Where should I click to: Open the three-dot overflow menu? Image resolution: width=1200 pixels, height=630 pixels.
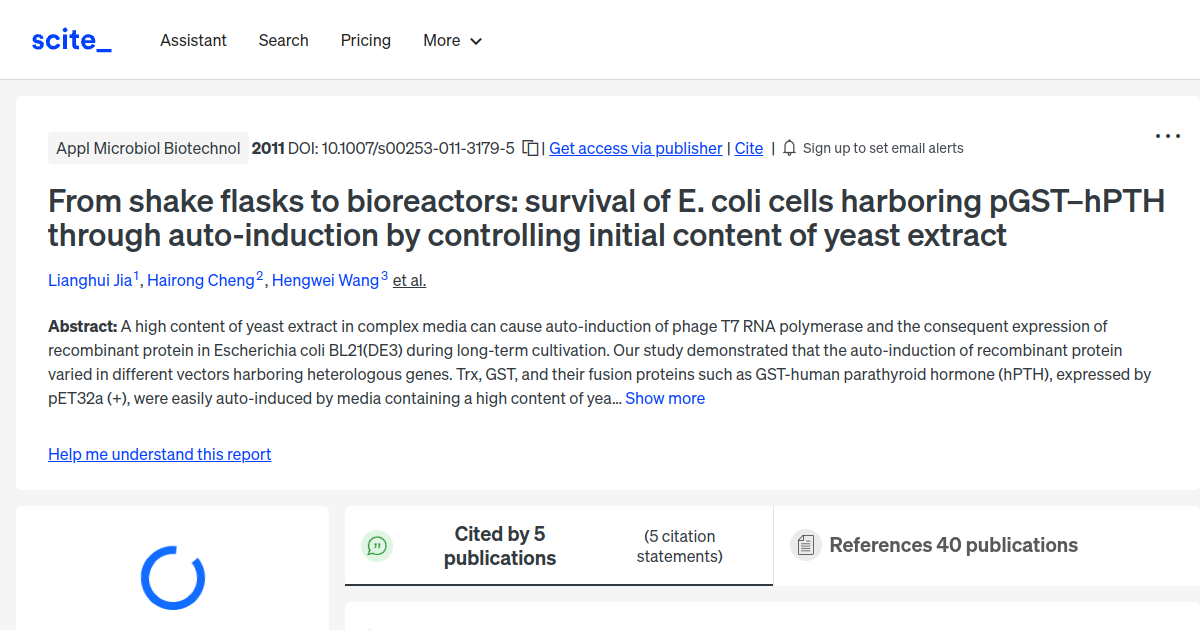click(x=1167, y=135)
